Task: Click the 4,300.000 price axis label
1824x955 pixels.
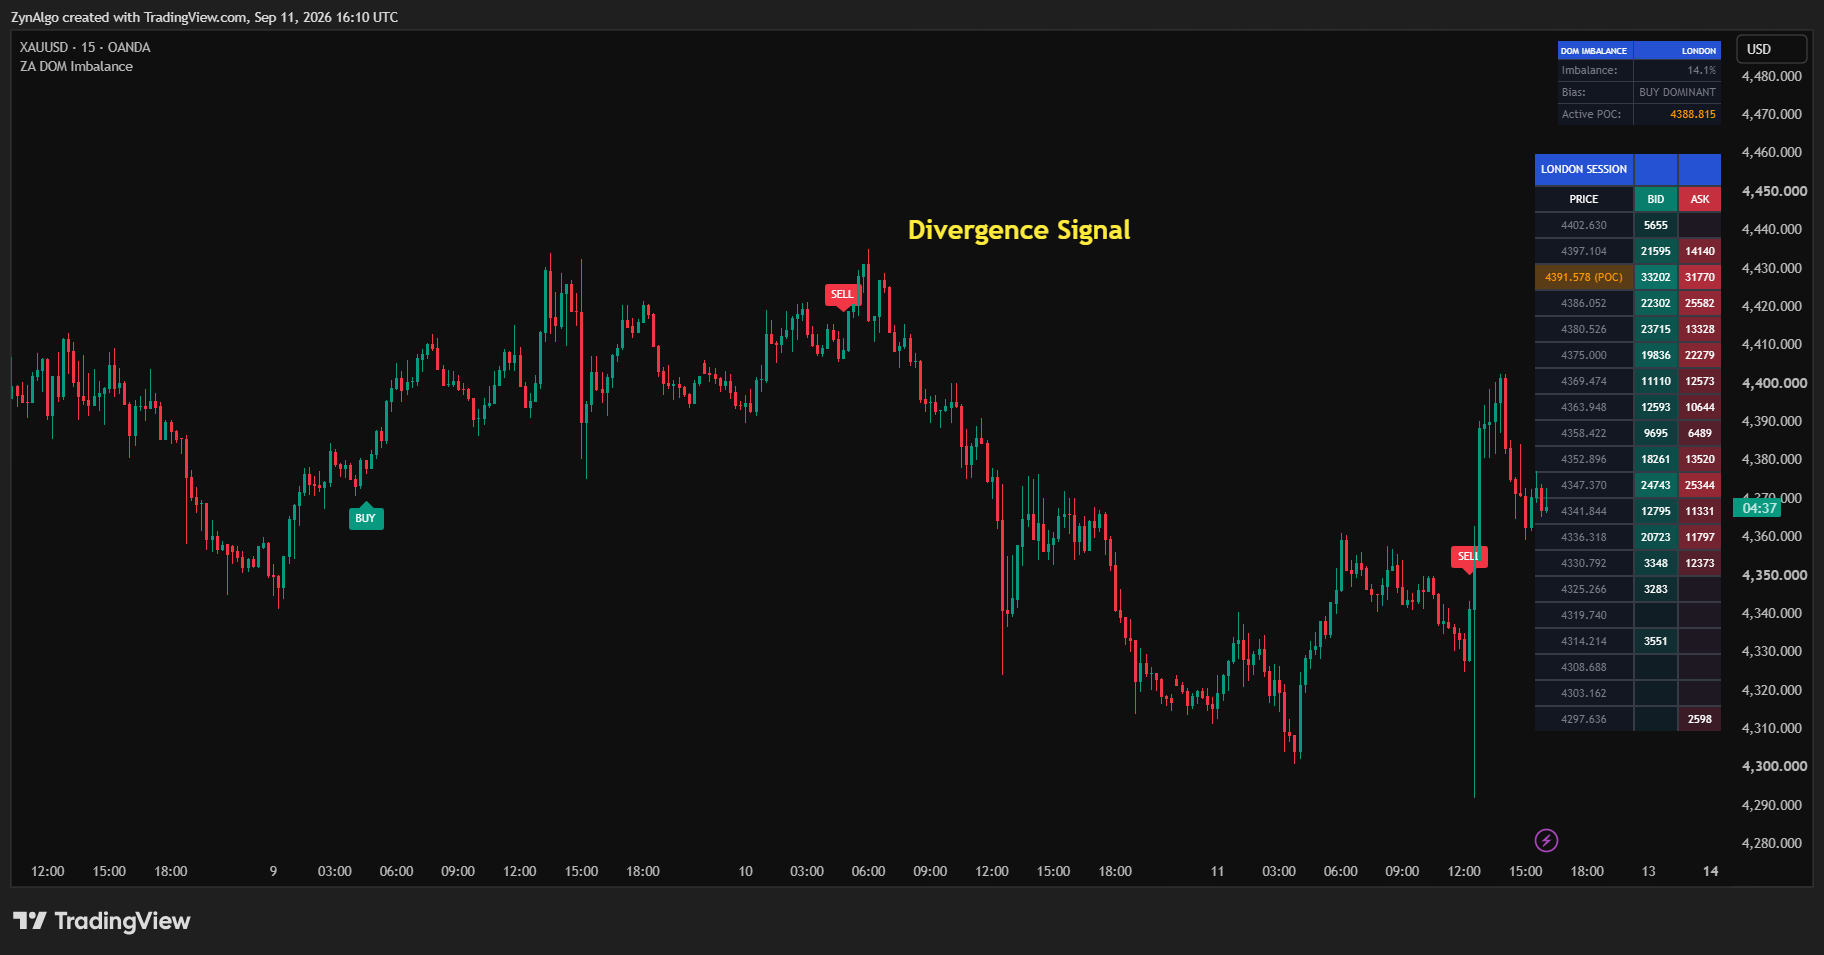Action: pyautogui.click(x=1774, y=766)
